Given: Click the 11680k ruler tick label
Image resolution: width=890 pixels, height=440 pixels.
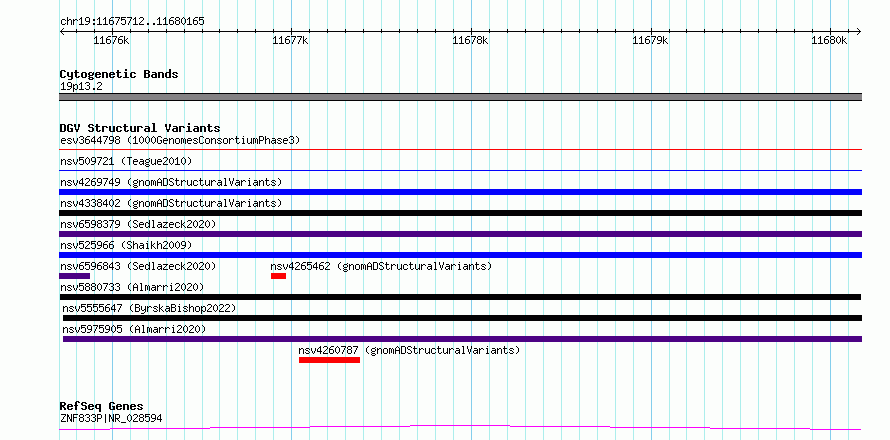Looking at the screenshot, I should pos(829,40).
